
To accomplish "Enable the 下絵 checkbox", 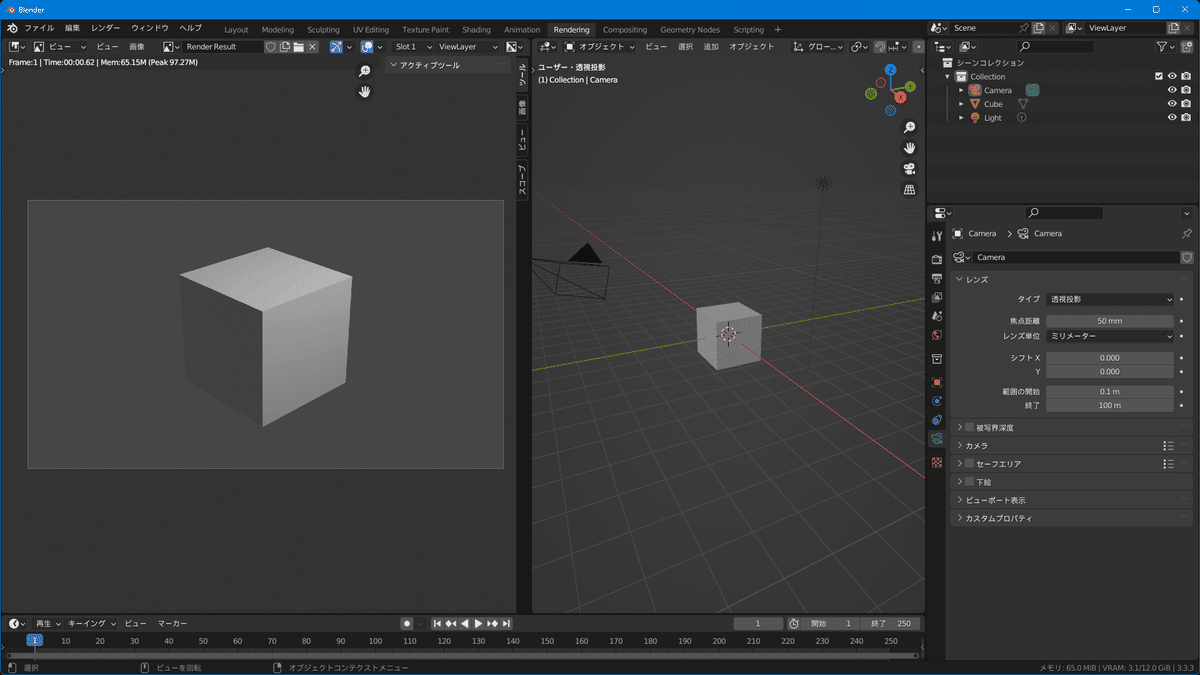I will [x=969, y=482].
